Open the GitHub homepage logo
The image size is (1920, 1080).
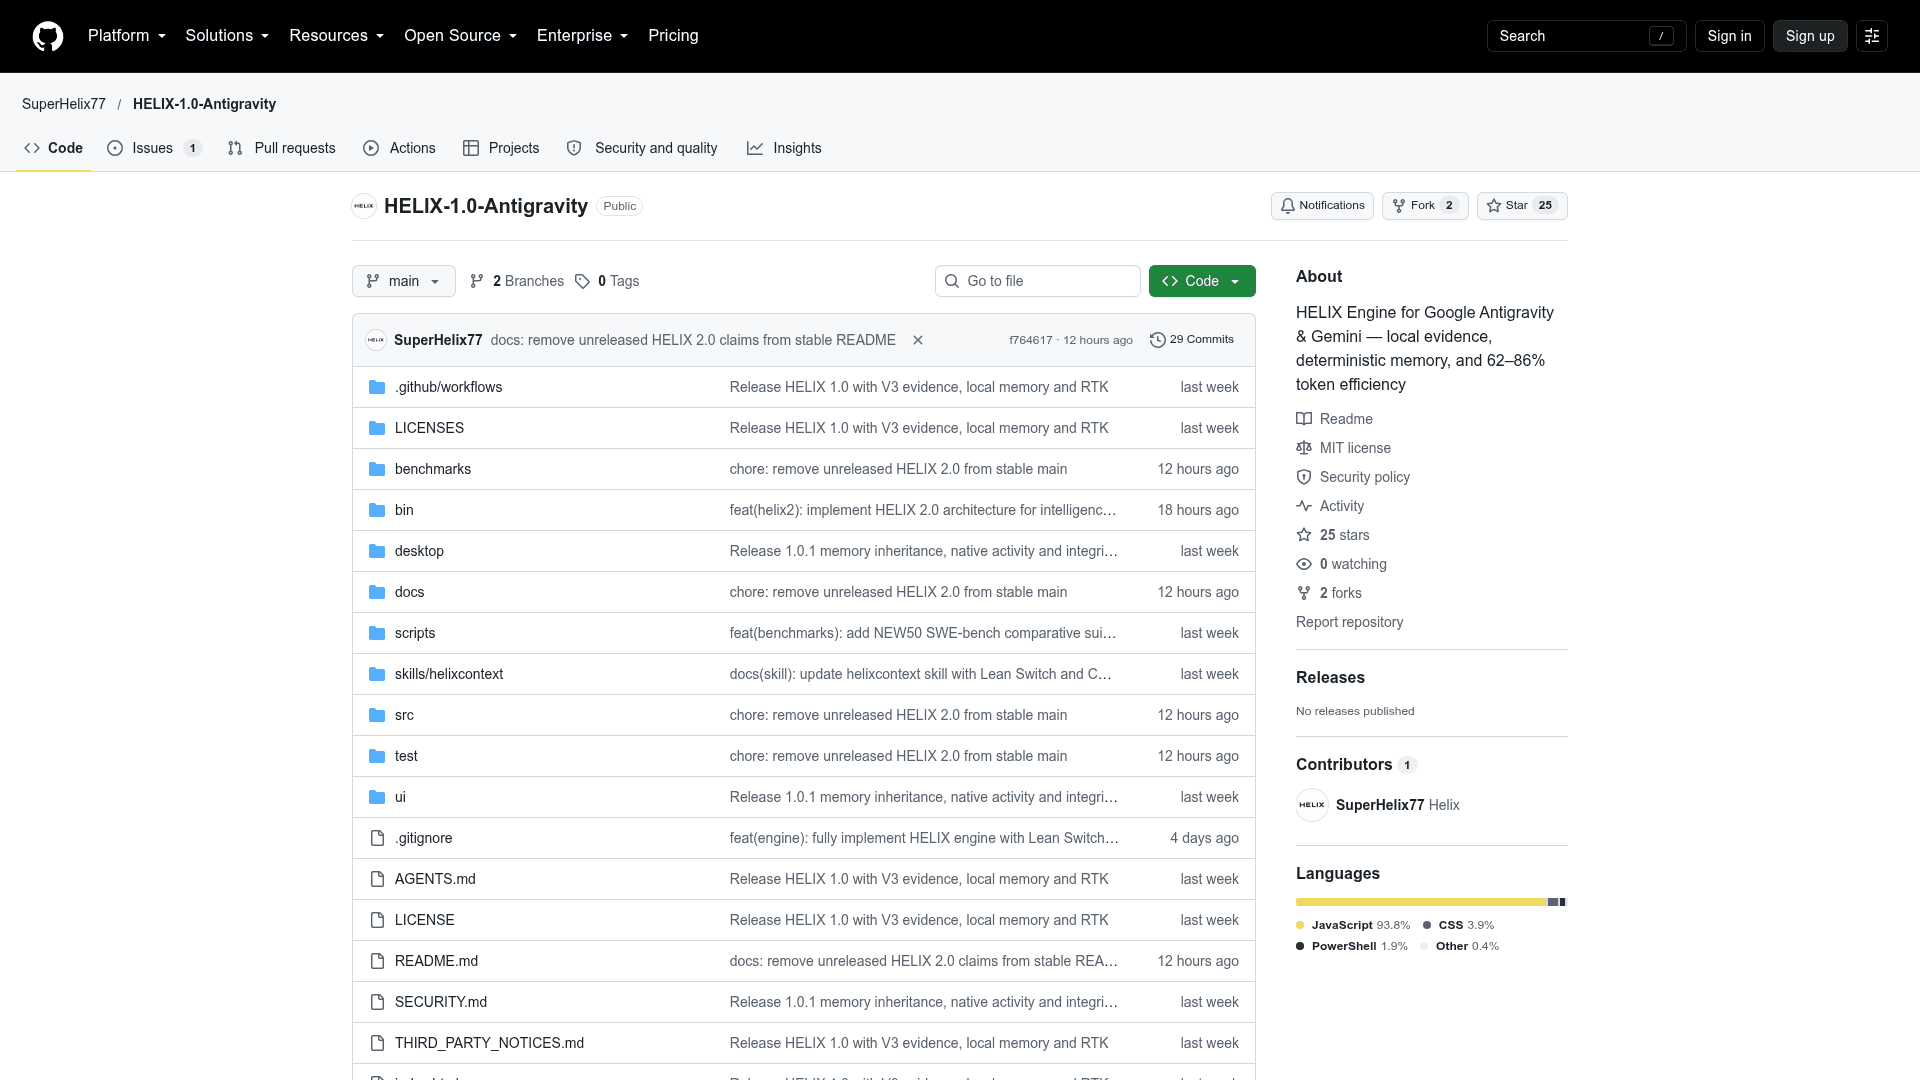48,36
